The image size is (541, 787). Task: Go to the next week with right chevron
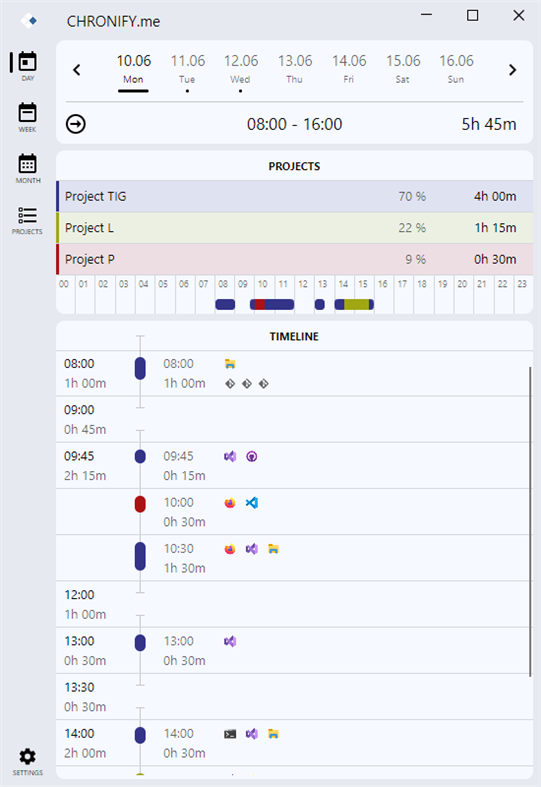[x=512, y=70]
